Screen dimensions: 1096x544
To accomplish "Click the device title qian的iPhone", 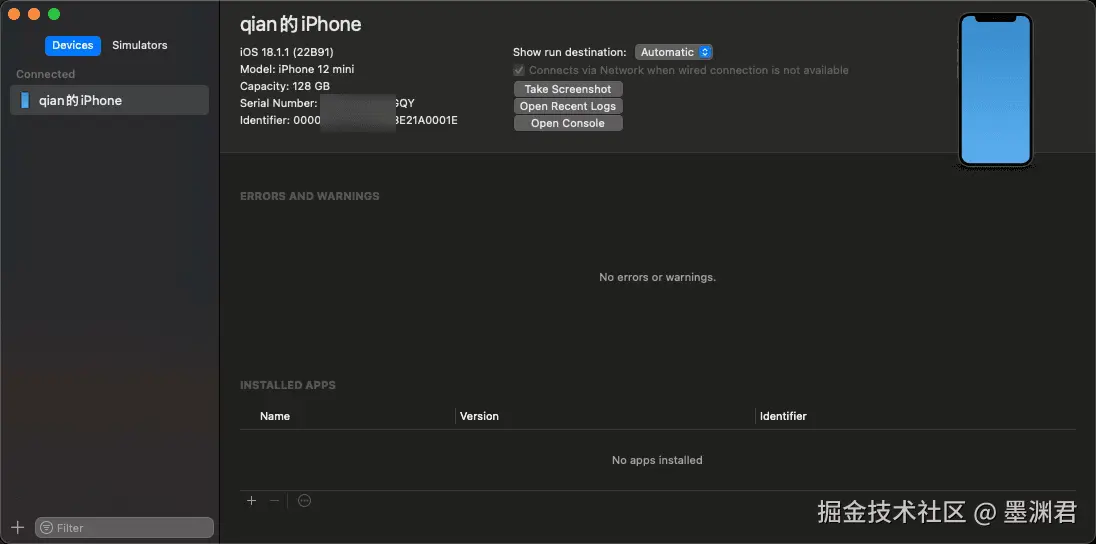I will (301, 24).
